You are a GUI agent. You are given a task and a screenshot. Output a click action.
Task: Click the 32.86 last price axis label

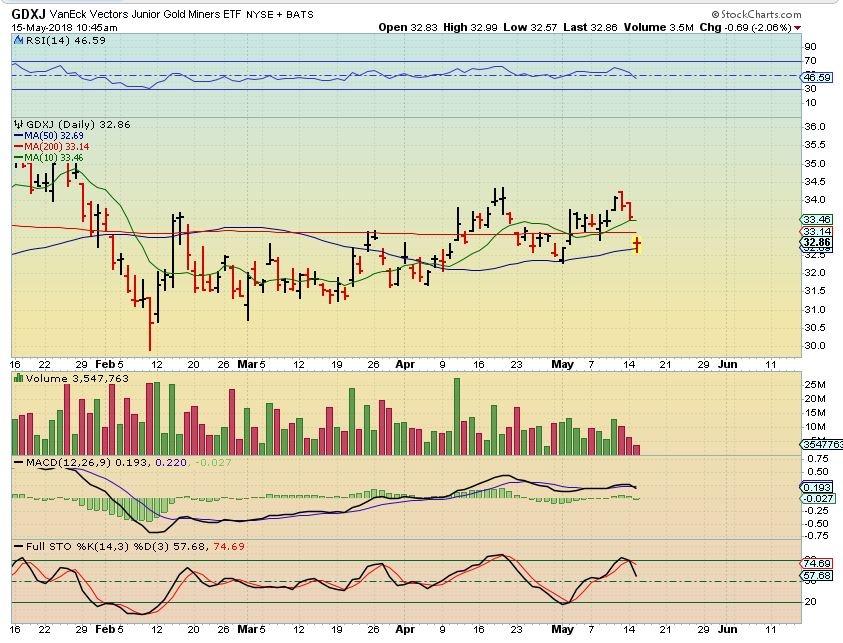817,243
